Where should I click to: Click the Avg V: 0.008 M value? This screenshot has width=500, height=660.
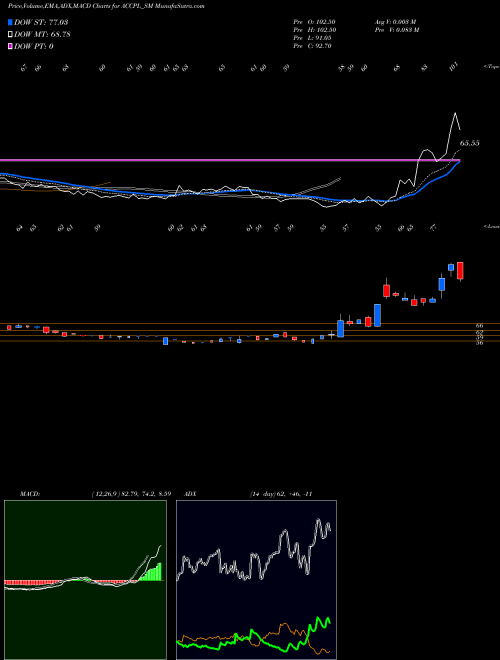[395, 22]
